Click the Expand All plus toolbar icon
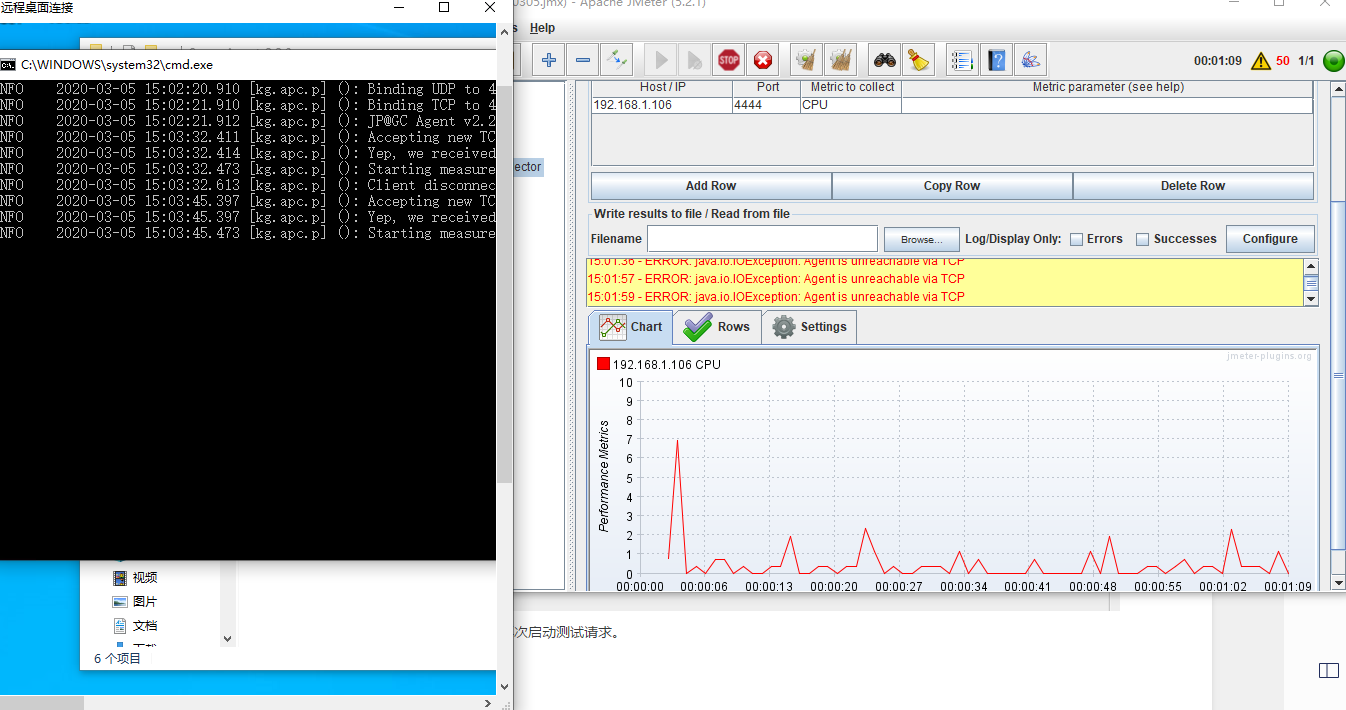The image size is (1346, 710). (548, 60)
